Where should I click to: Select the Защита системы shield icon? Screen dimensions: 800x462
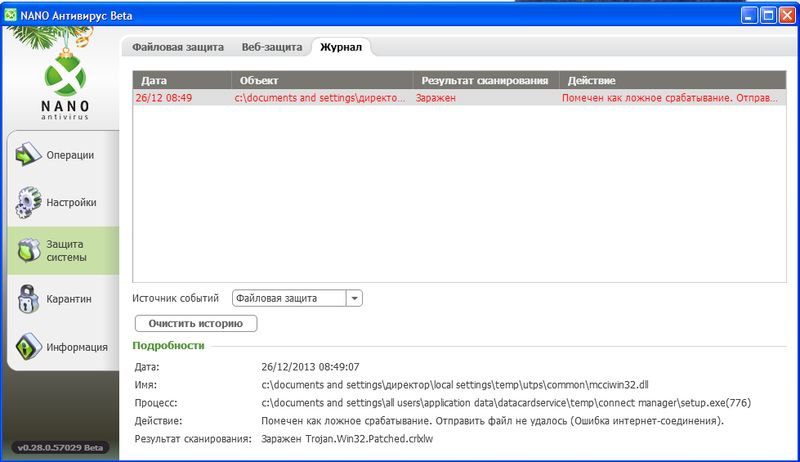pos(27,250)
